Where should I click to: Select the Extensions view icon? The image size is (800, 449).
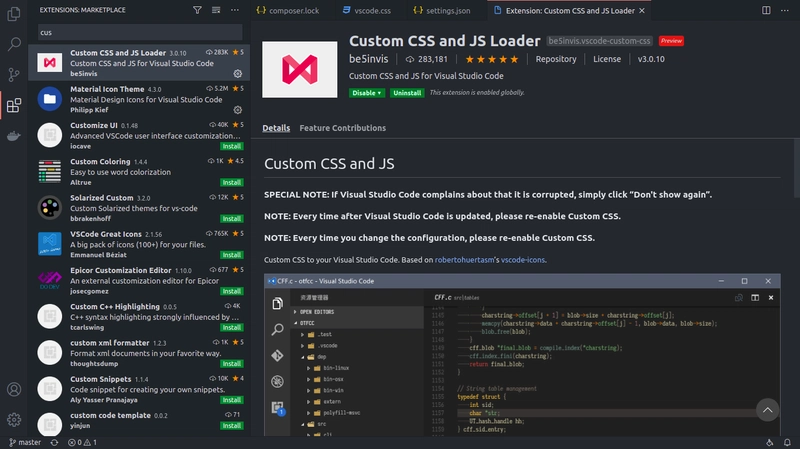[14, 105]
